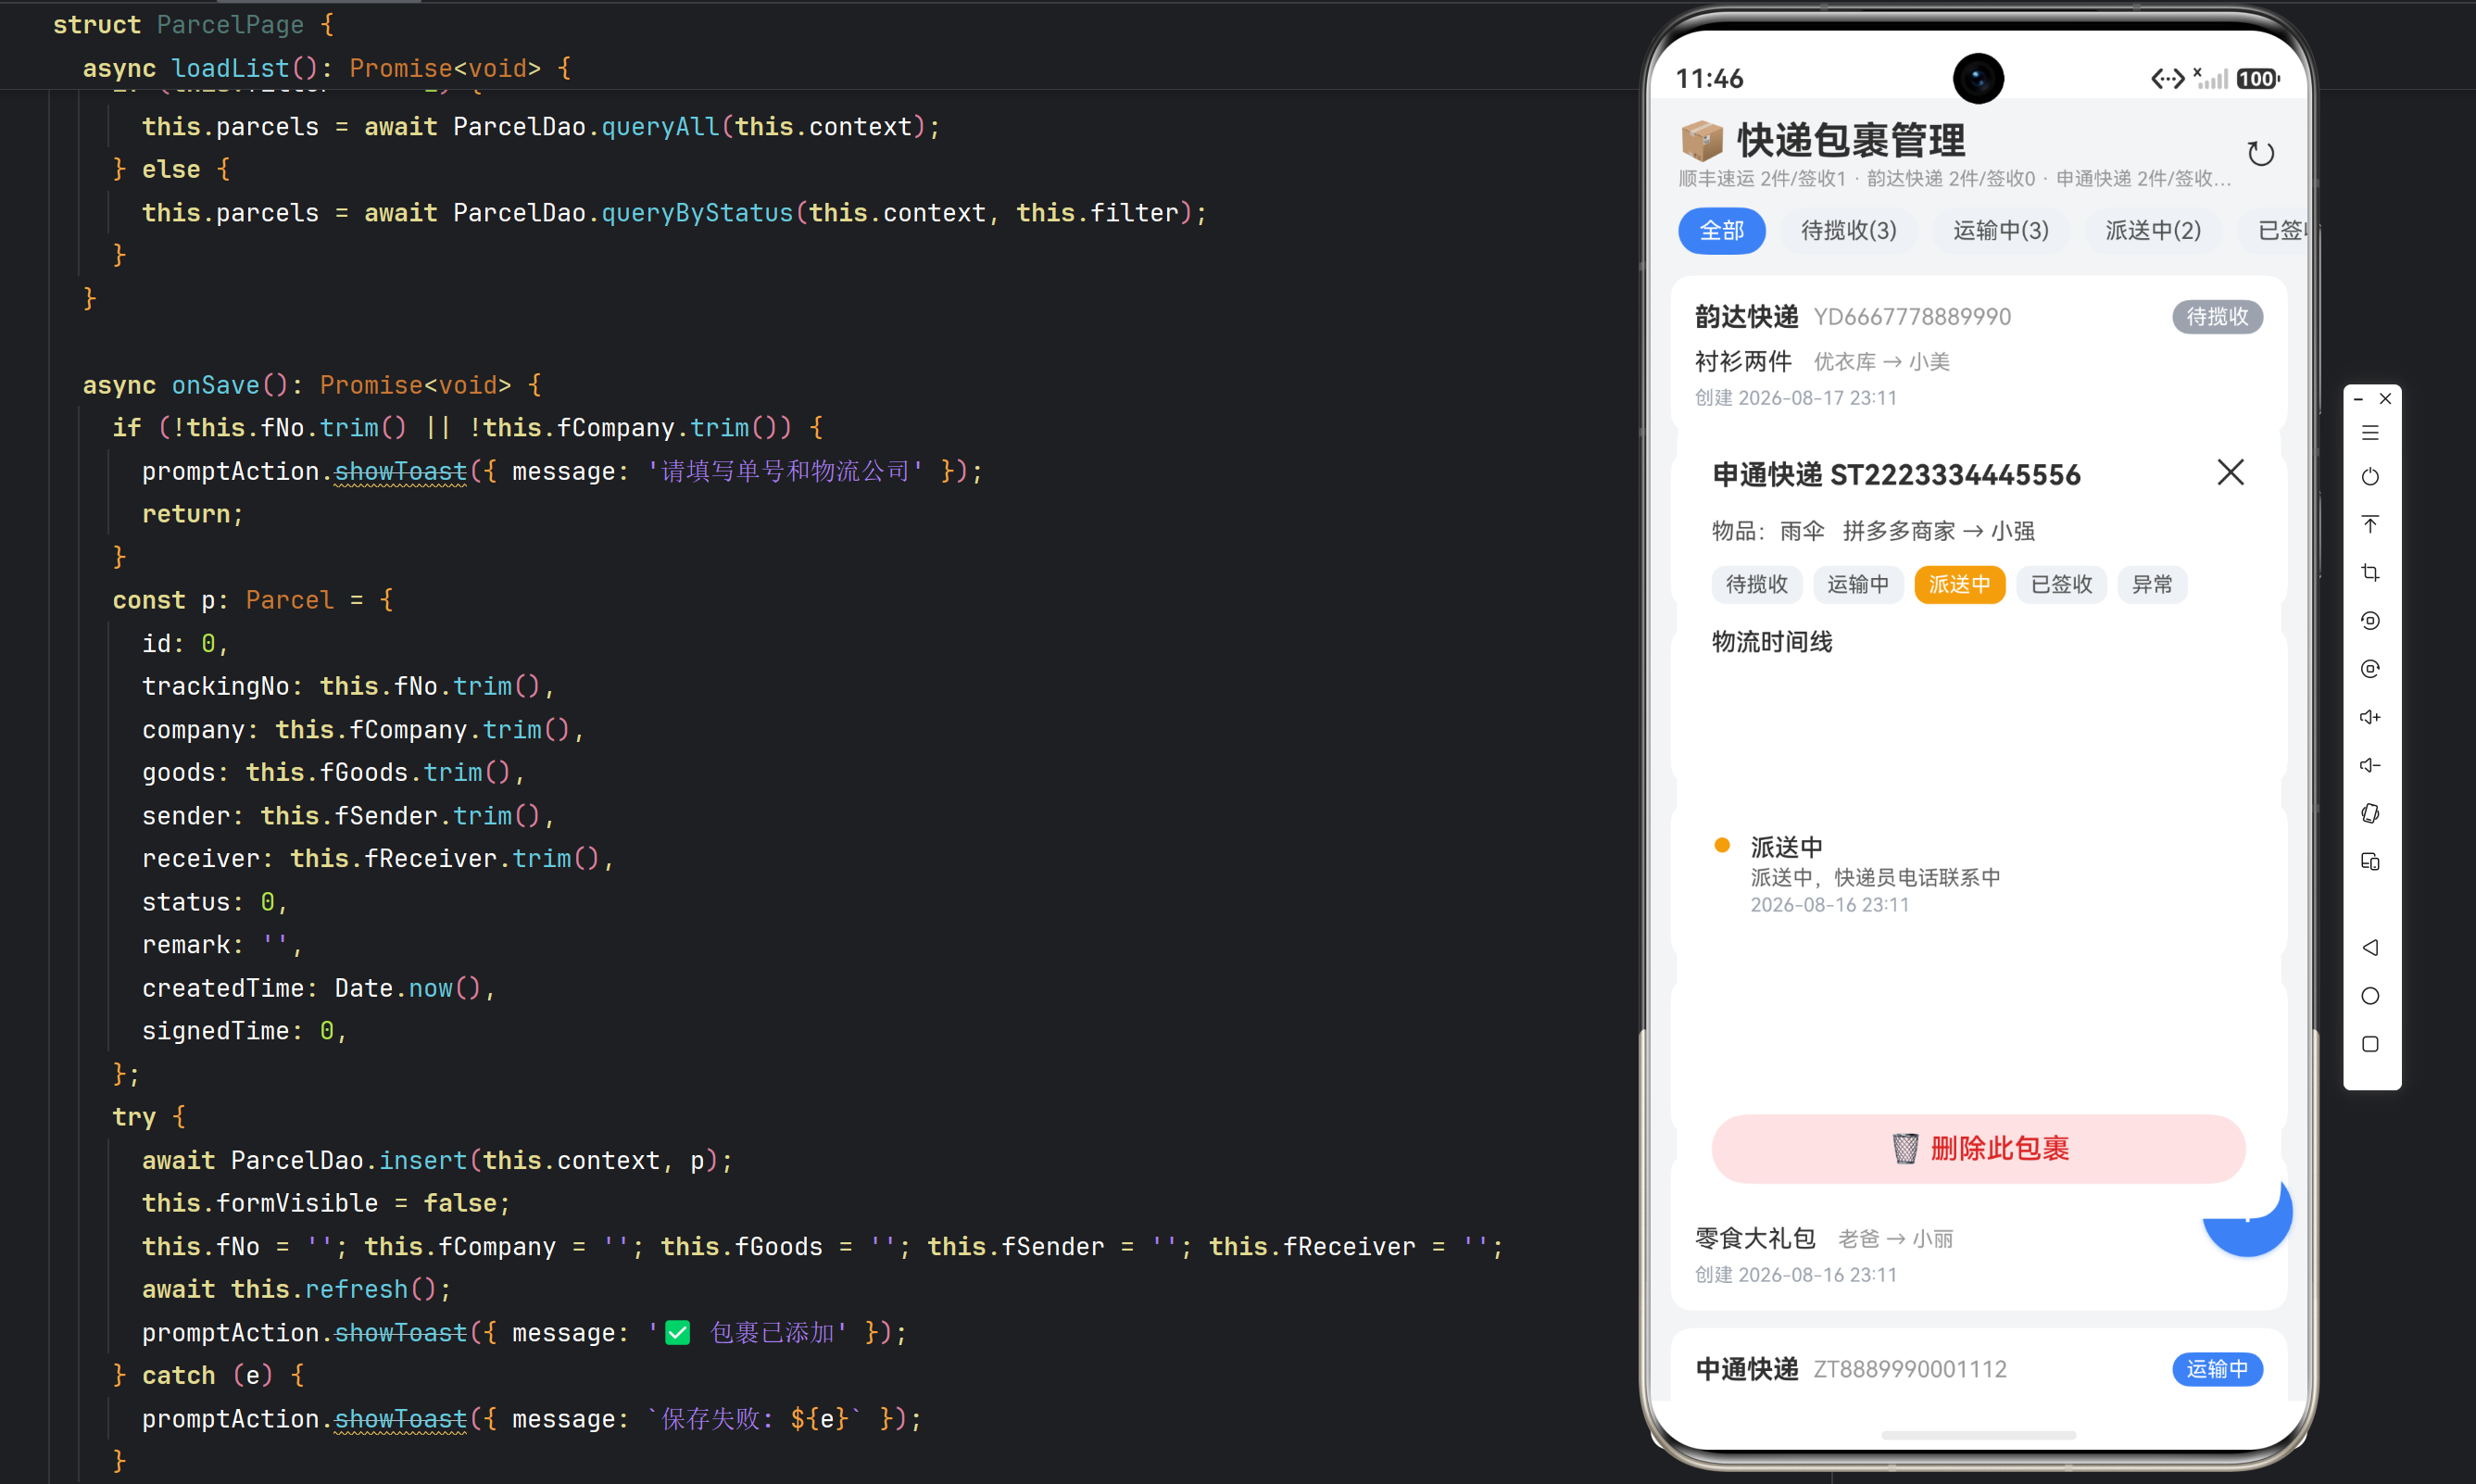Click the ParcelPage struct name in sticky header
This screenshot has height=1484, width=2476.
(230, 25)
